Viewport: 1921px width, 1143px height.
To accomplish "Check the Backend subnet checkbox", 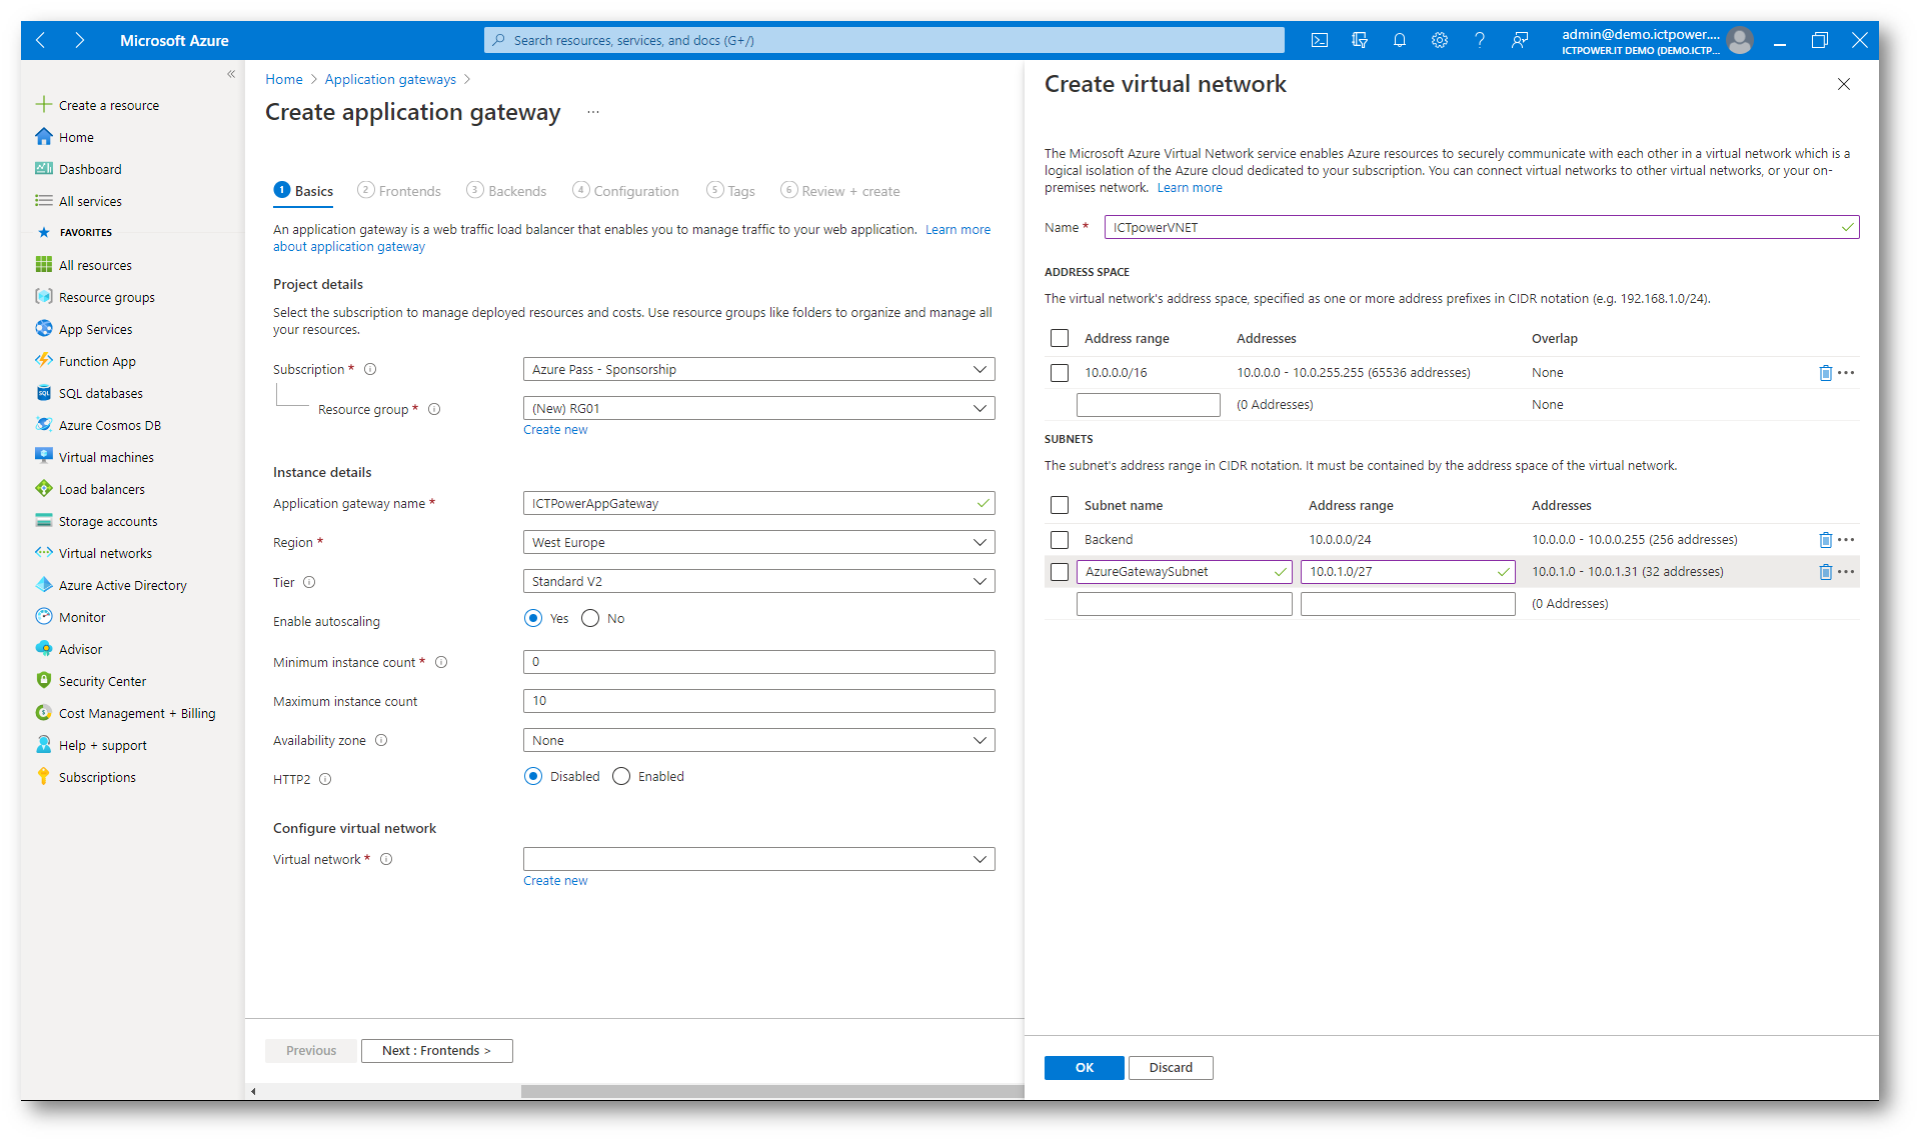I will point(1060,540).
